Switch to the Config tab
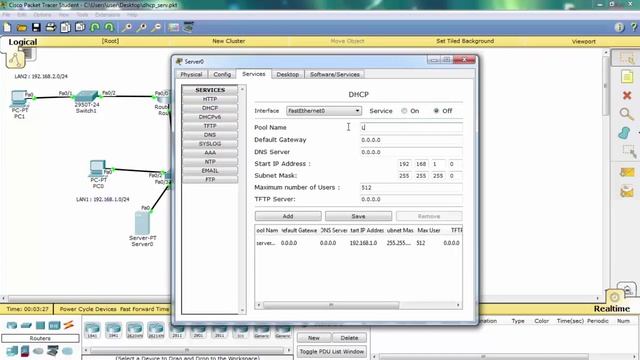The width and height of the screenshot is (640, 360). 222,74
